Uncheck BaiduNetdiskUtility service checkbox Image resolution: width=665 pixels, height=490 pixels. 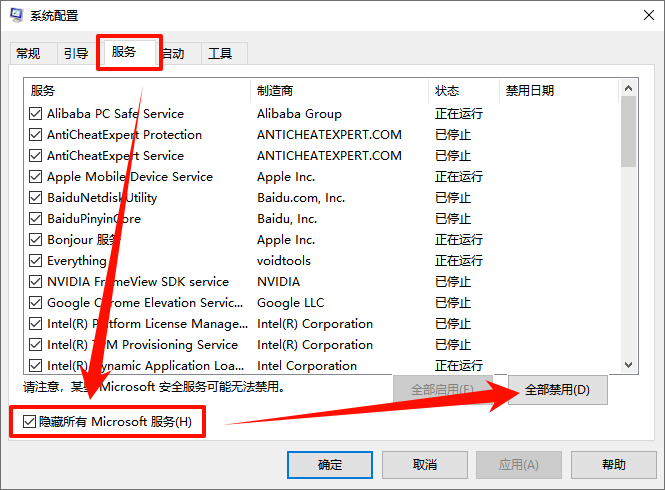[x=36, y=198]
